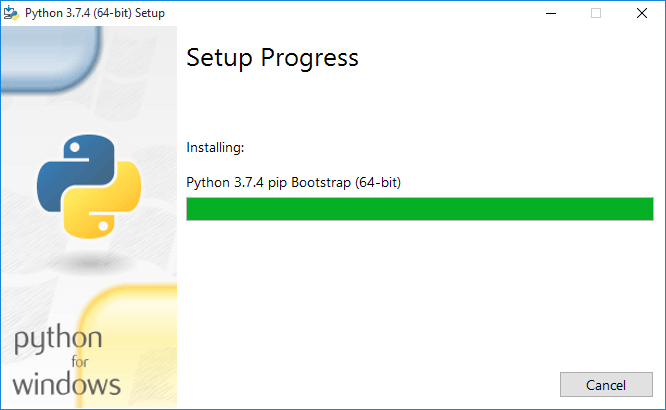Image resolution: width=666 pixels, height=410 pixels.
Task: Click the word for in the sidebar banner
Action: pos(80,362)
